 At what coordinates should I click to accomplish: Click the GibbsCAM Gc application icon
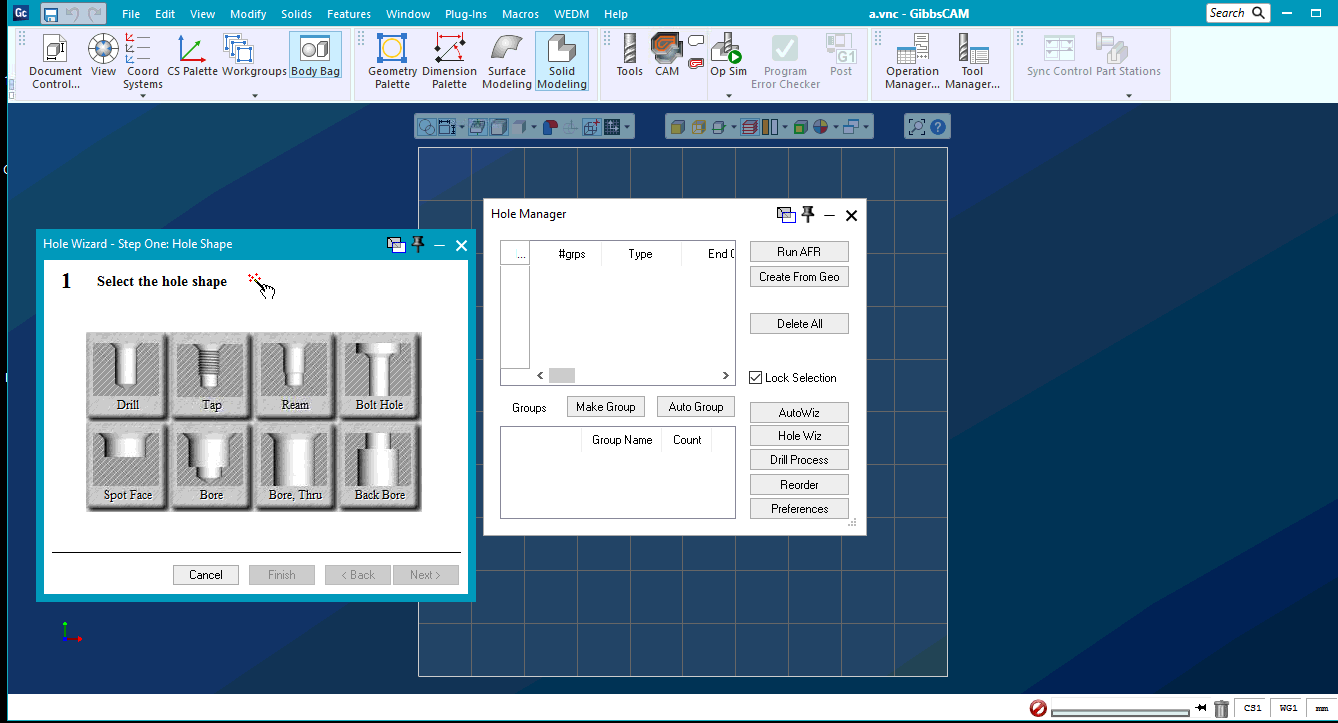click(x=20, y=14)
